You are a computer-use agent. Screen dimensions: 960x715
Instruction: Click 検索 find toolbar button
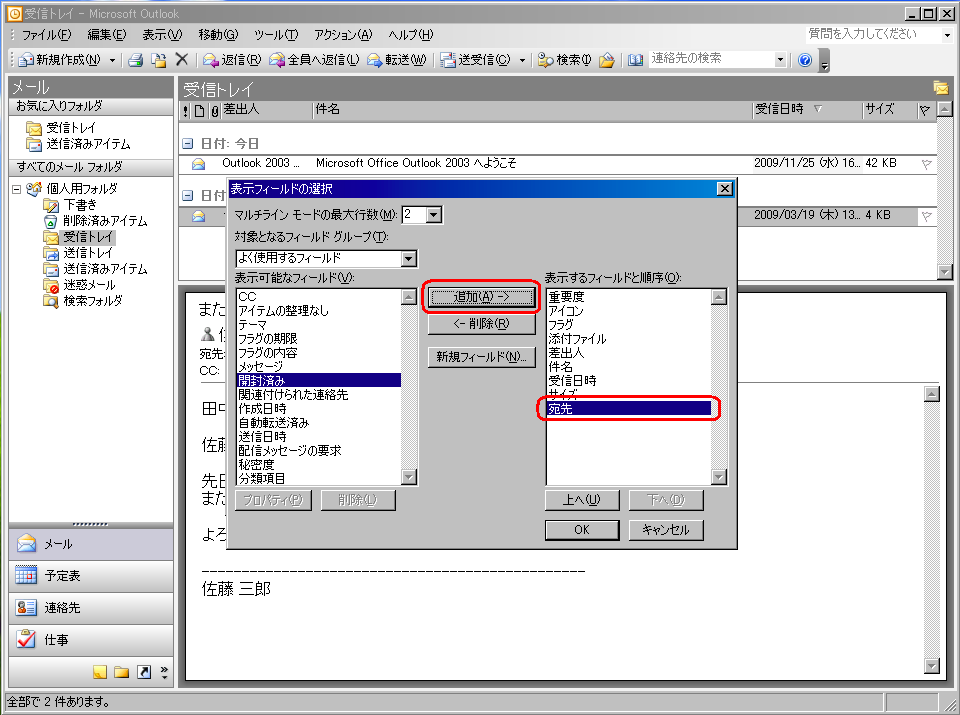pyautogui.click(x=564, y=59)
